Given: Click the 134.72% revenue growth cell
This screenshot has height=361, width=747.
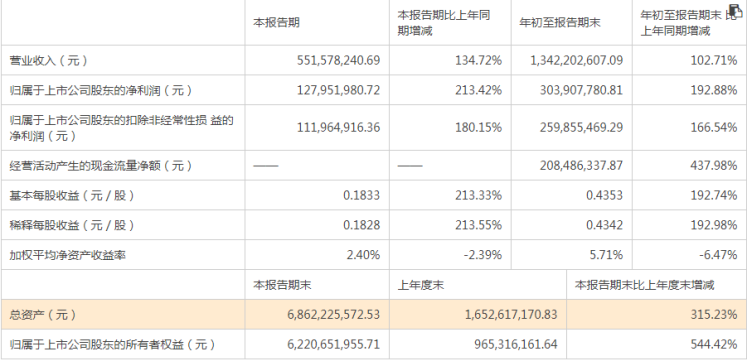Looking at the screenshot, I should point(478,60).
